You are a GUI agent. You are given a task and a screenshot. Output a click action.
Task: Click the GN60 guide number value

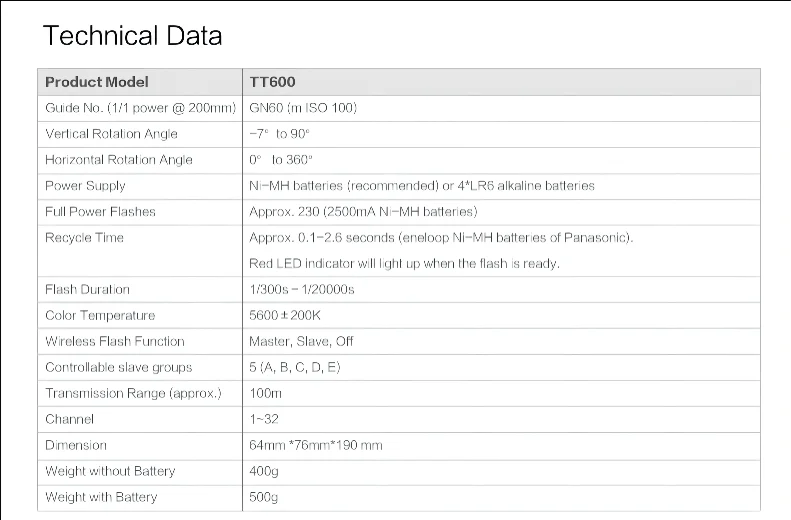tap(302, 108)
